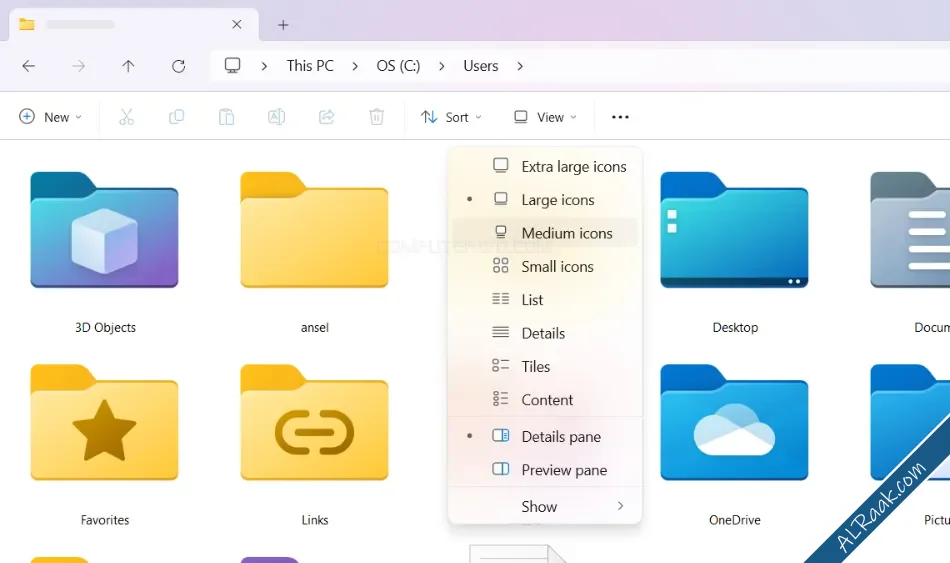The width and height of the screenshot is (950, 563).
Task: Switch to Tiles view
Action: [x=545, y=366]
